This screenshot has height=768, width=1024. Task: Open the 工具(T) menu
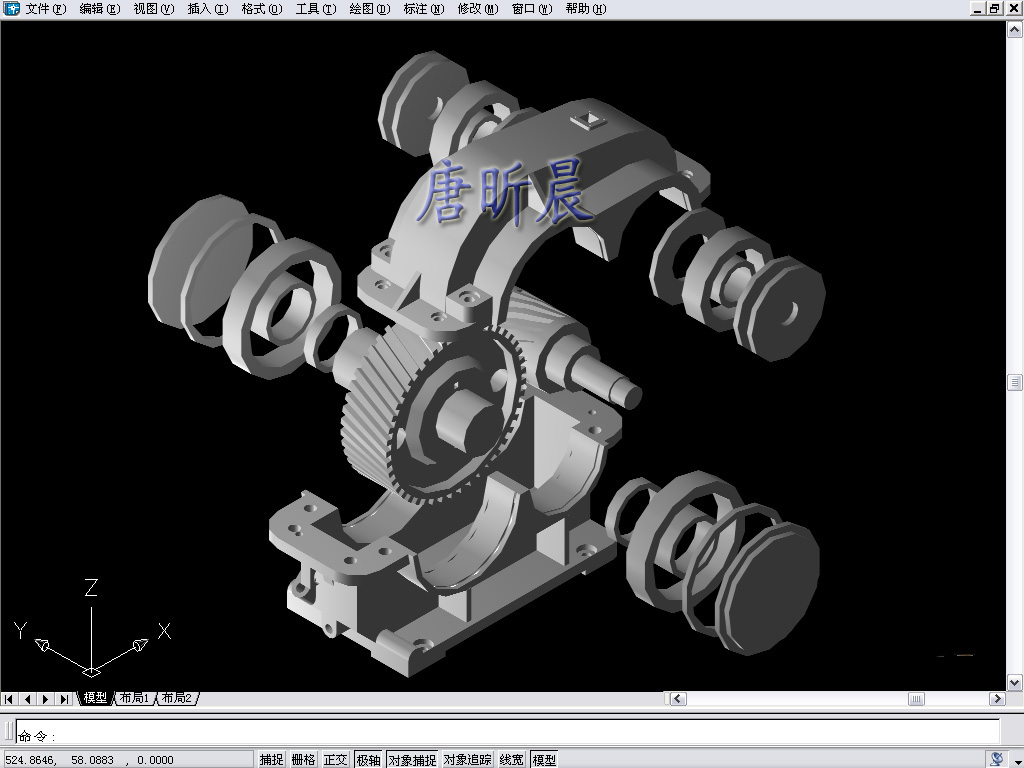tap(316, 8)
